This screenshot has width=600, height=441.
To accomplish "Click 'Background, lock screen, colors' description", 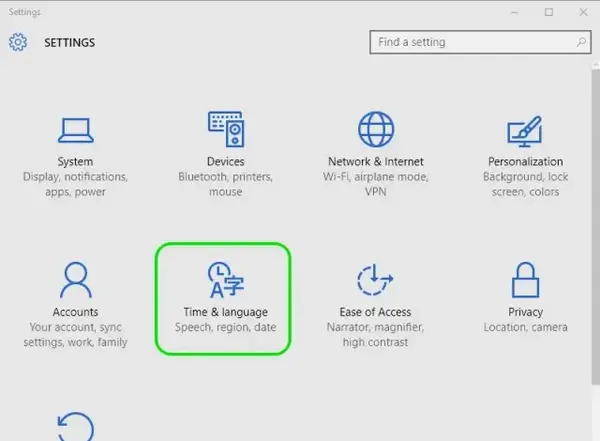I will pyautogui.click(x=525, y=184).
